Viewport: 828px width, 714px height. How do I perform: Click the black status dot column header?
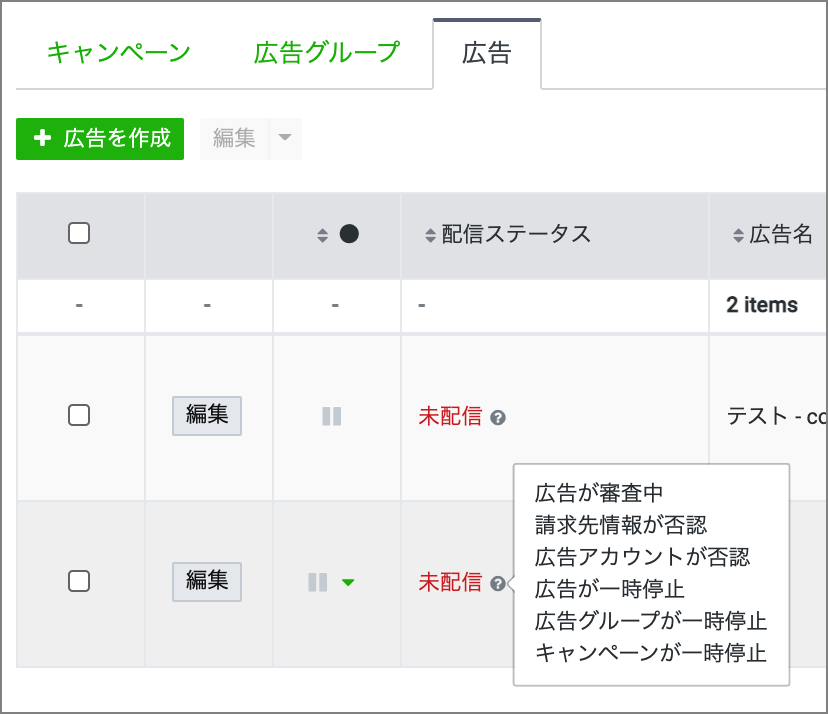point(349,234)
